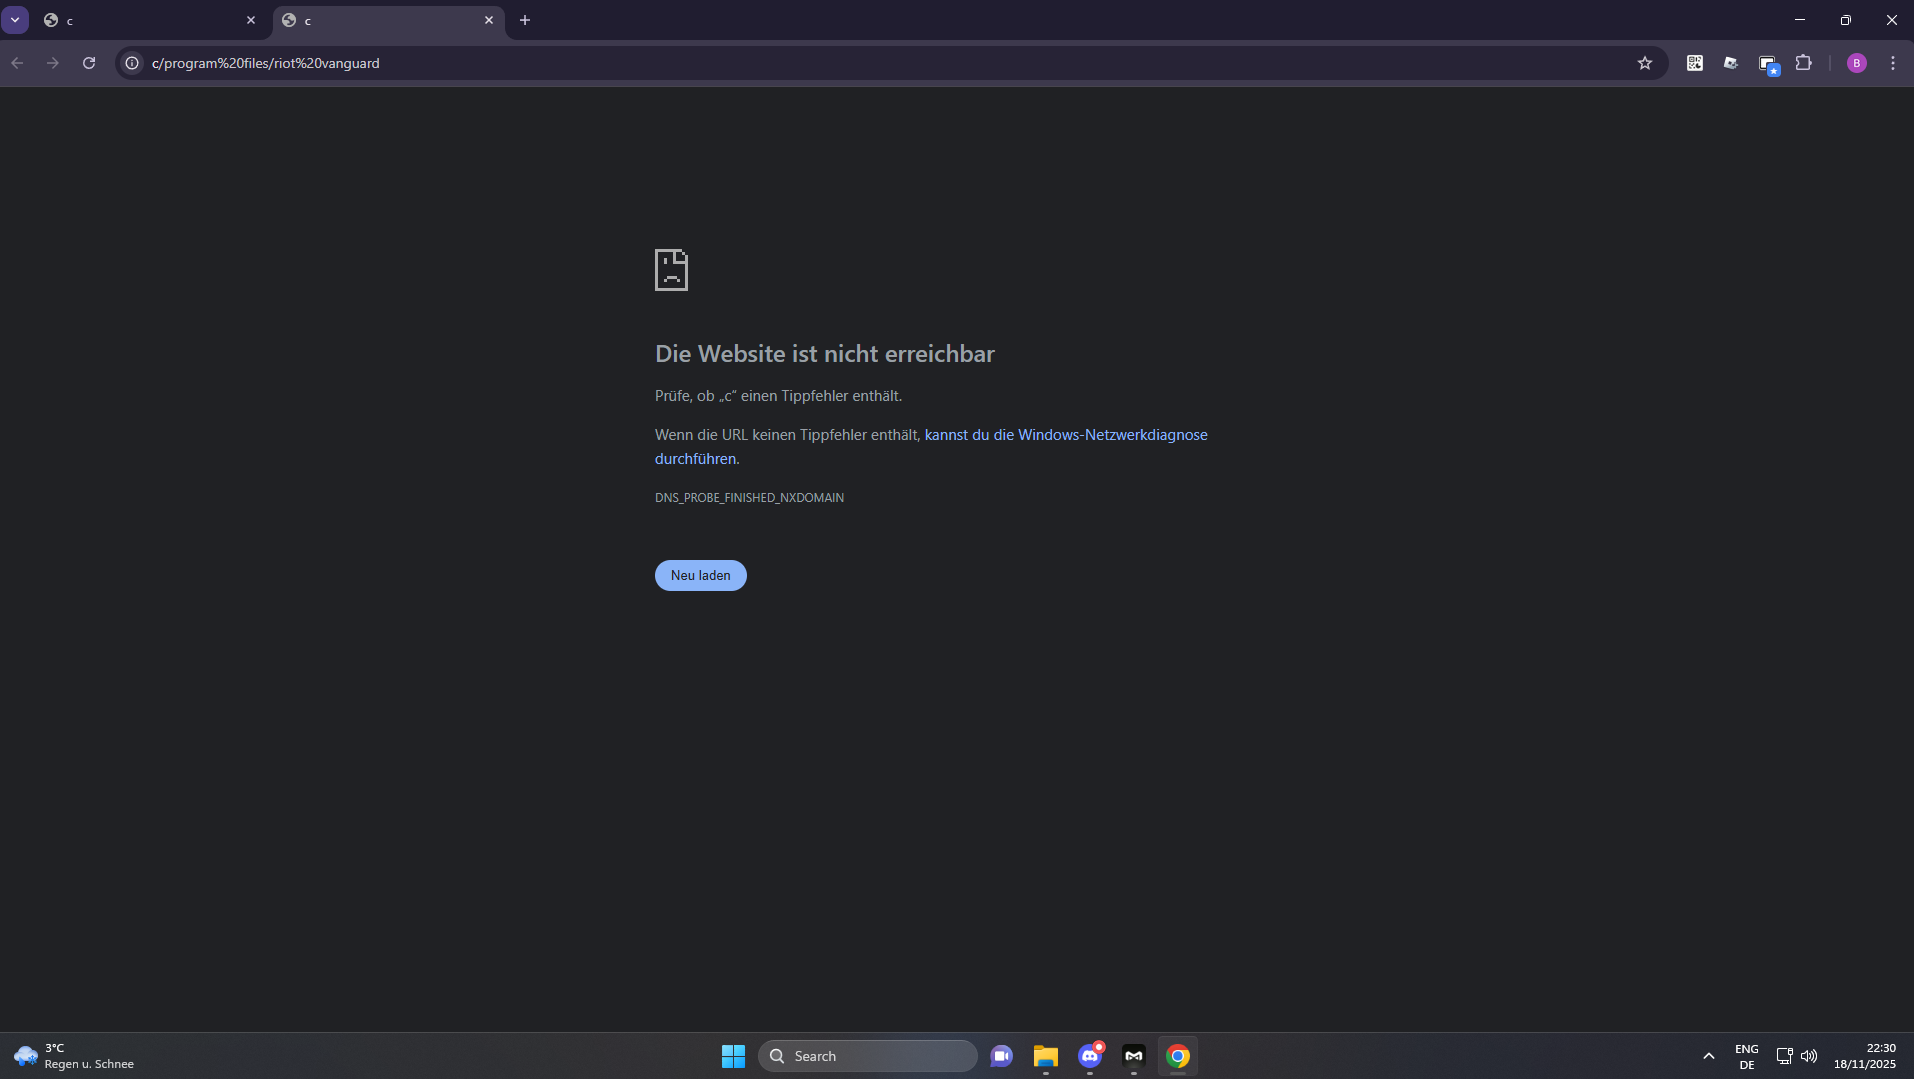Switch to the first tab titled c

pyautogui.click(x=150, y=20)
